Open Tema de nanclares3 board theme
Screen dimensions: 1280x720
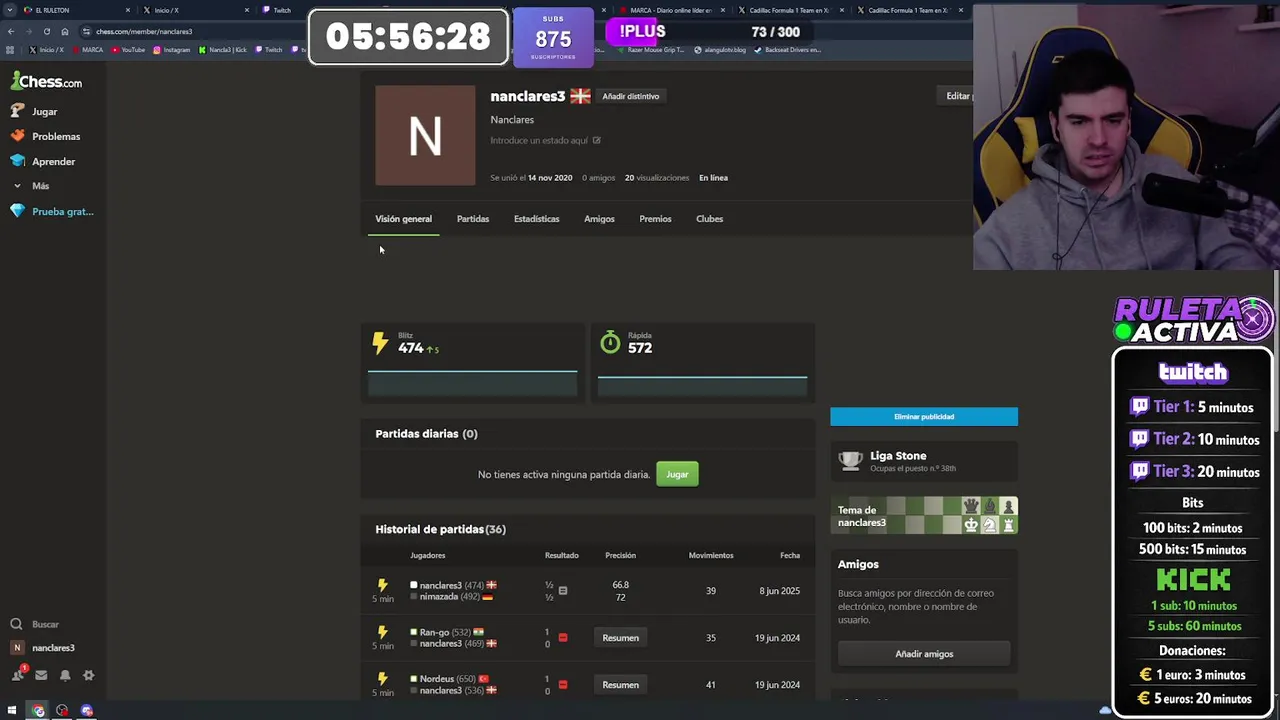(924, 515)
